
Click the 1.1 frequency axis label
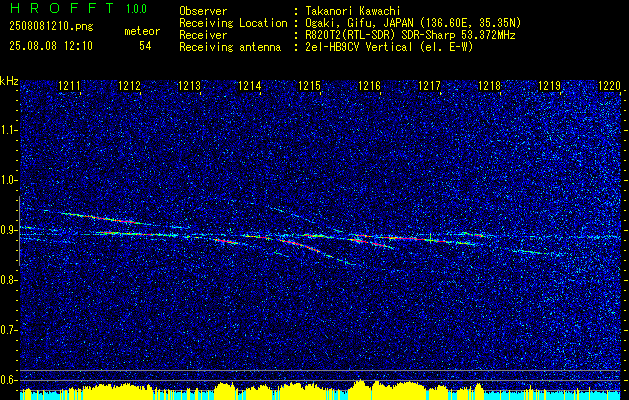click(8, 130)
